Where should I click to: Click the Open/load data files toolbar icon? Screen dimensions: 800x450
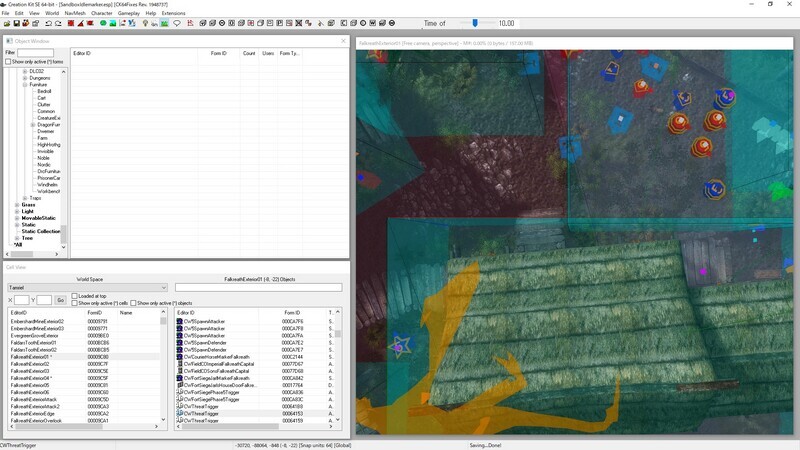coord(7,23)
